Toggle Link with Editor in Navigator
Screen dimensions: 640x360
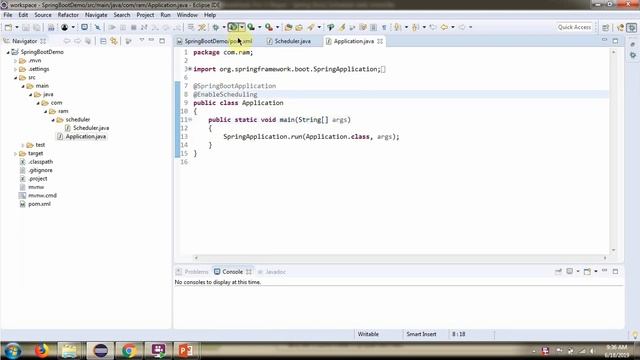coord(114,41)
